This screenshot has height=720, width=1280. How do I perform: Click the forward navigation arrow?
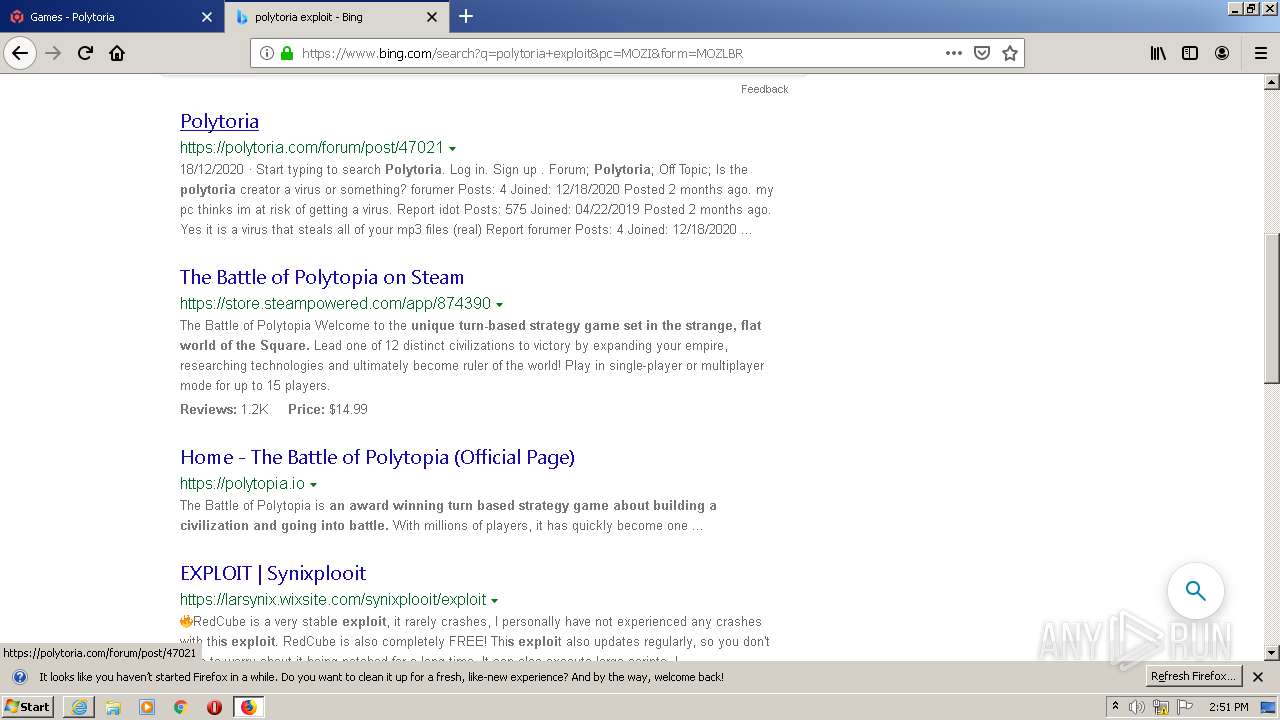(53, 53)
